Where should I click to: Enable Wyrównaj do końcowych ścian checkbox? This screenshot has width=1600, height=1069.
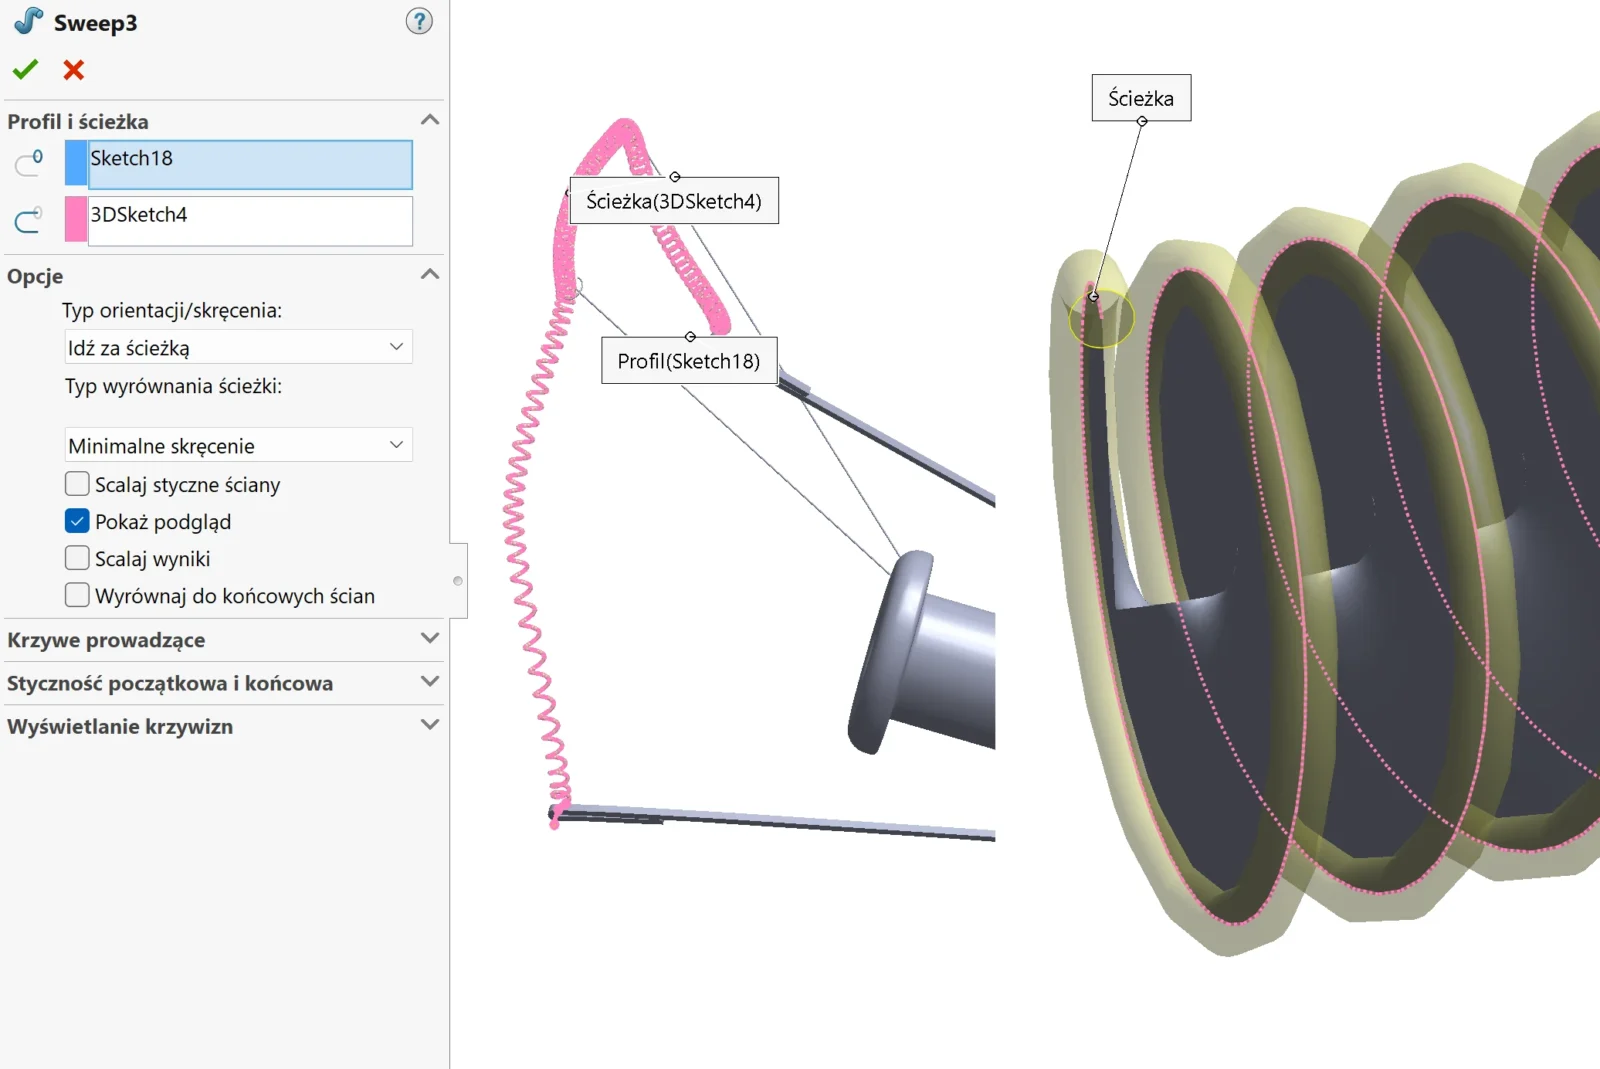pyautogui.click(x=77, y=595)
